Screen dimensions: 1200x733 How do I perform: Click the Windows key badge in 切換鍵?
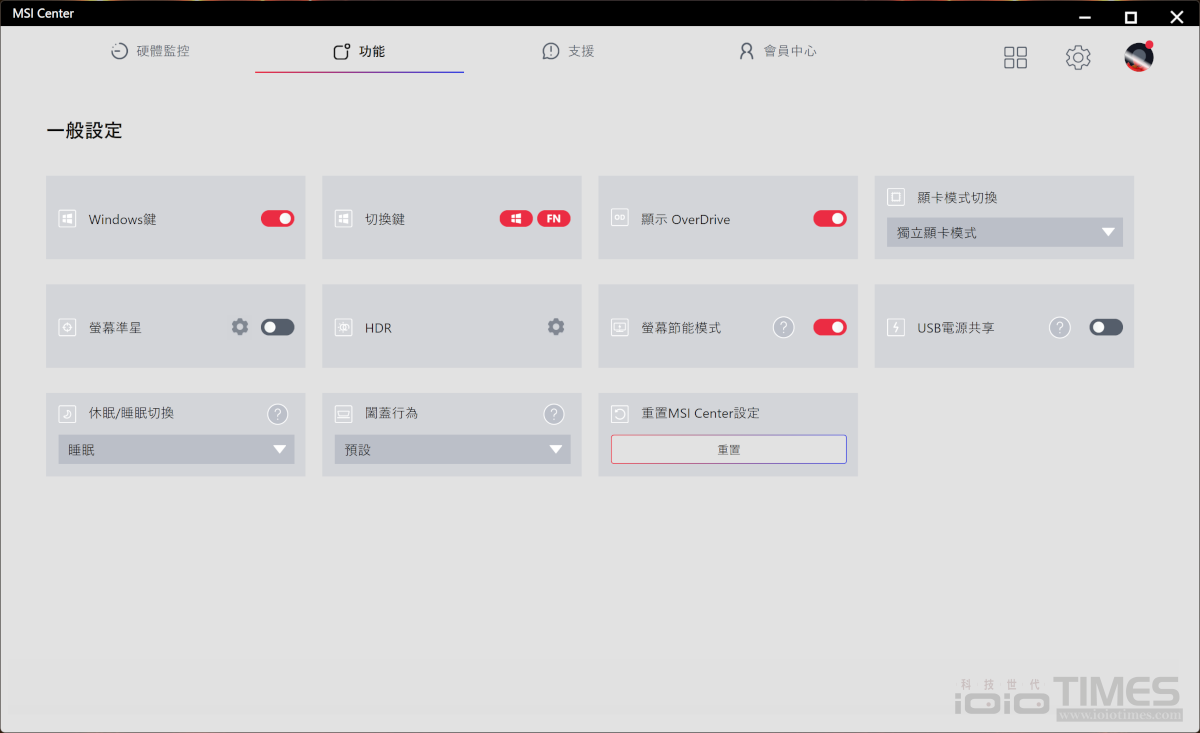(516, 218)
